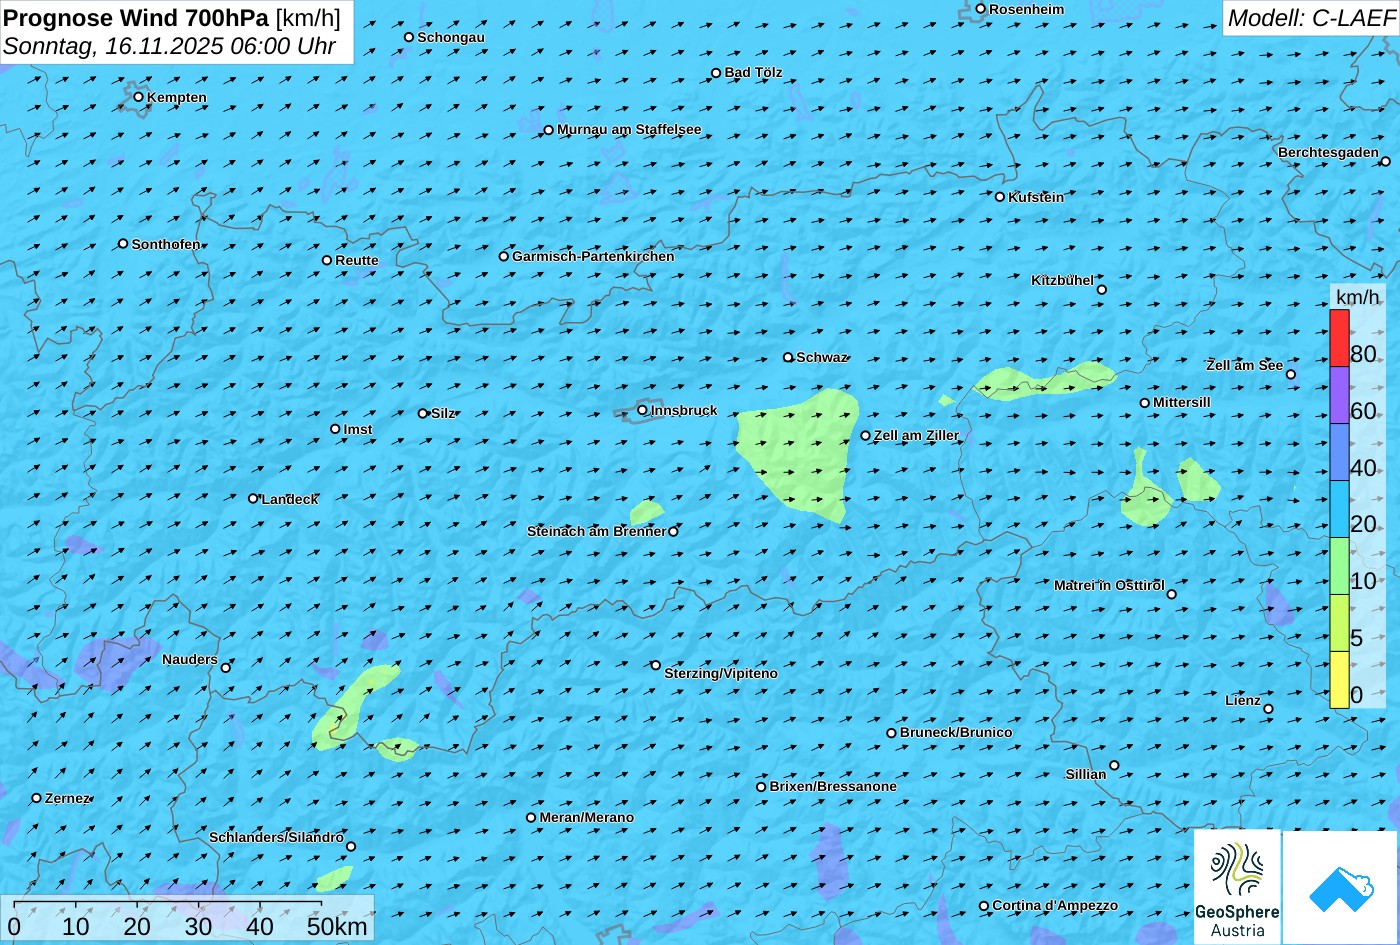
Task: Click the Schwaz marker dot
Action: click(x=788, y=357)
